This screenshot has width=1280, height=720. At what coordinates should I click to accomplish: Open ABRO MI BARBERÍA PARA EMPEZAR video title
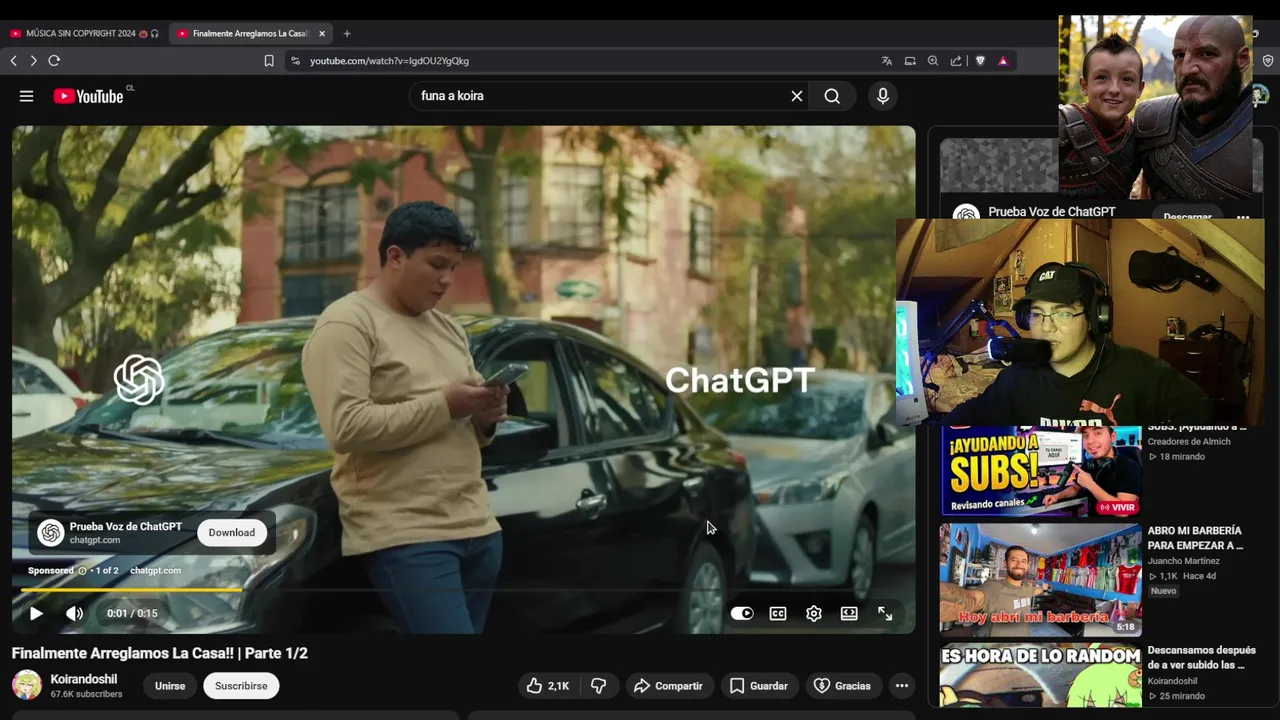(x=1195, y=538)
